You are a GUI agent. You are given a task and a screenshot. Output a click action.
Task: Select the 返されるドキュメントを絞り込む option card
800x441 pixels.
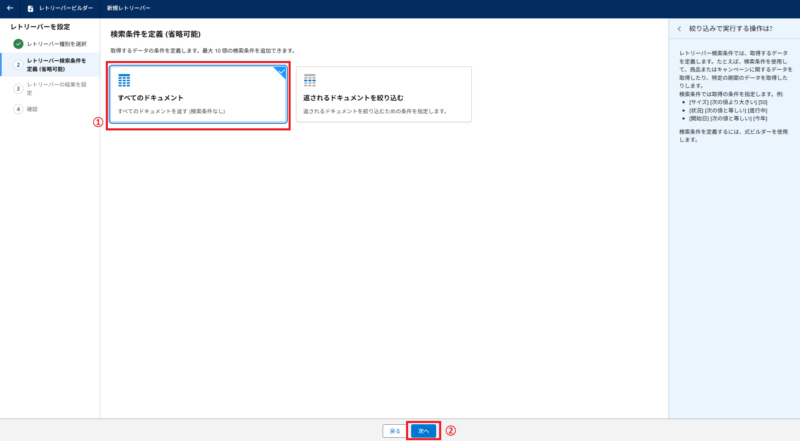pyautogui.click(x=383, y=96)
